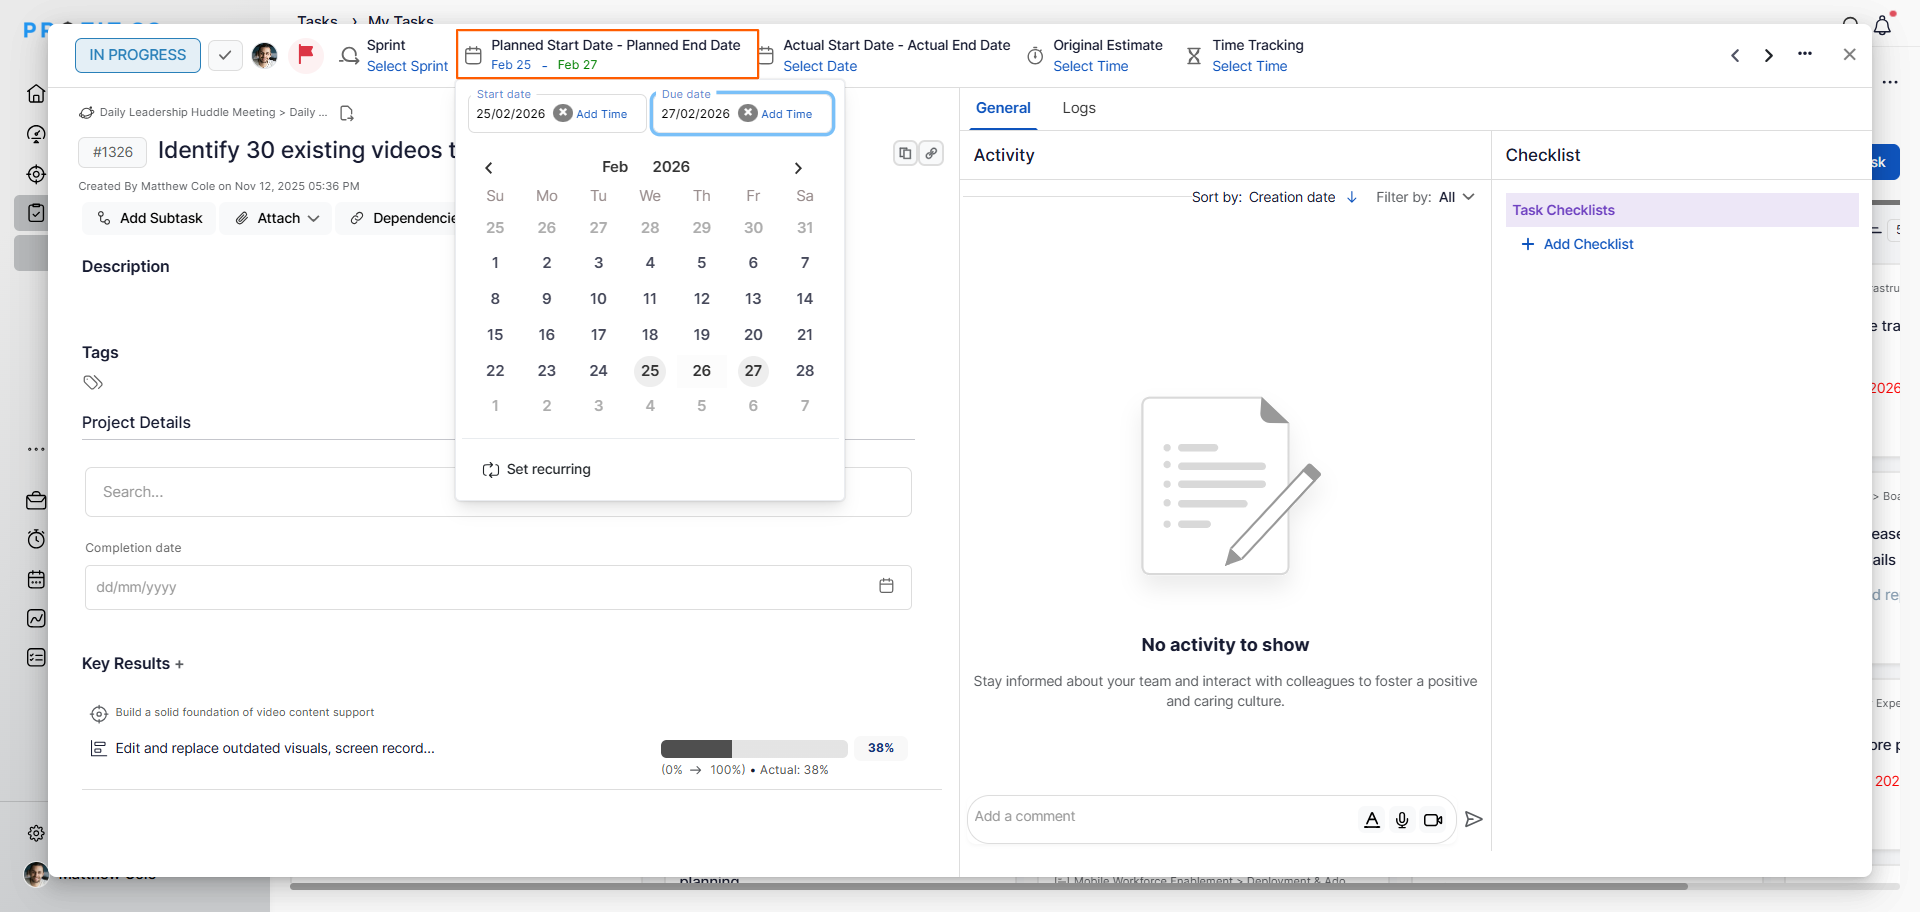Click the Feb month label in calendar
This screenshot has width=1920, height=912.
[615, 167]
